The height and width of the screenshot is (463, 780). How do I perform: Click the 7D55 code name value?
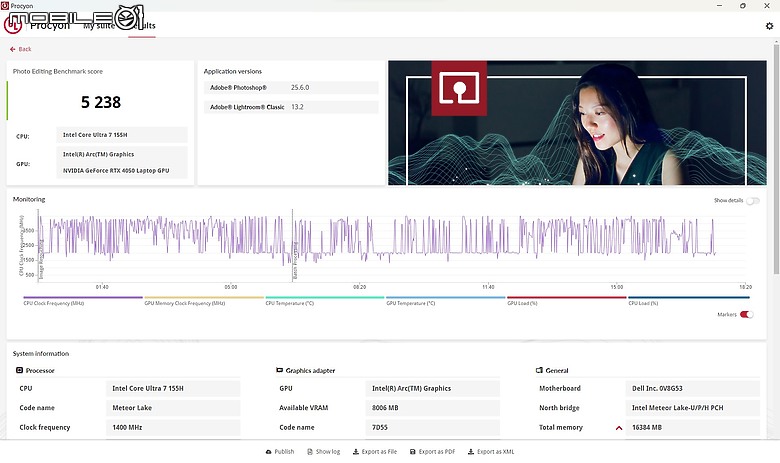point(380,427)
